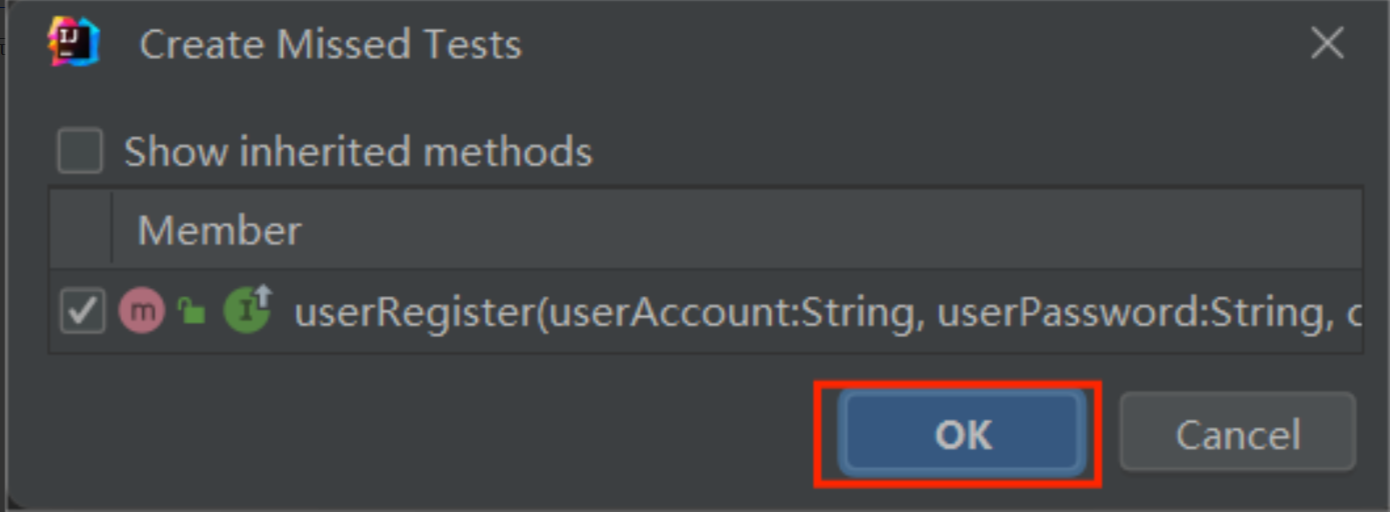Click the empty checkbox column header

(x=81, y=231)
